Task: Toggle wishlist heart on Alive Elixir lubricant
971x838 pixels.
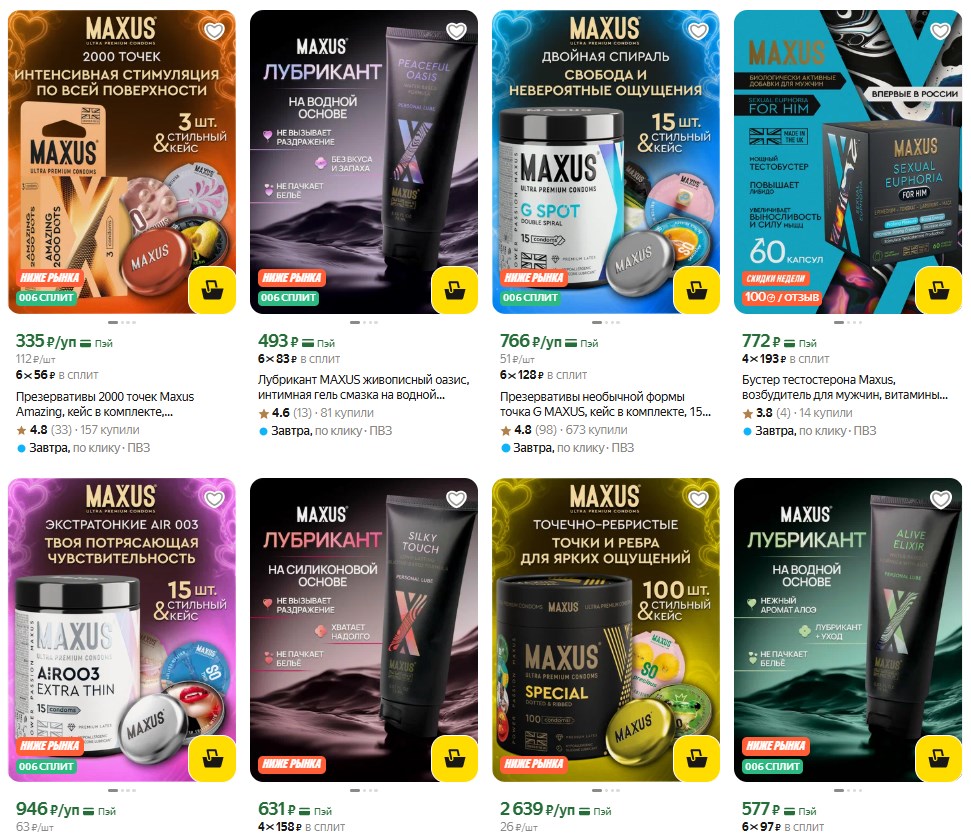Action: tap(941, 499)
